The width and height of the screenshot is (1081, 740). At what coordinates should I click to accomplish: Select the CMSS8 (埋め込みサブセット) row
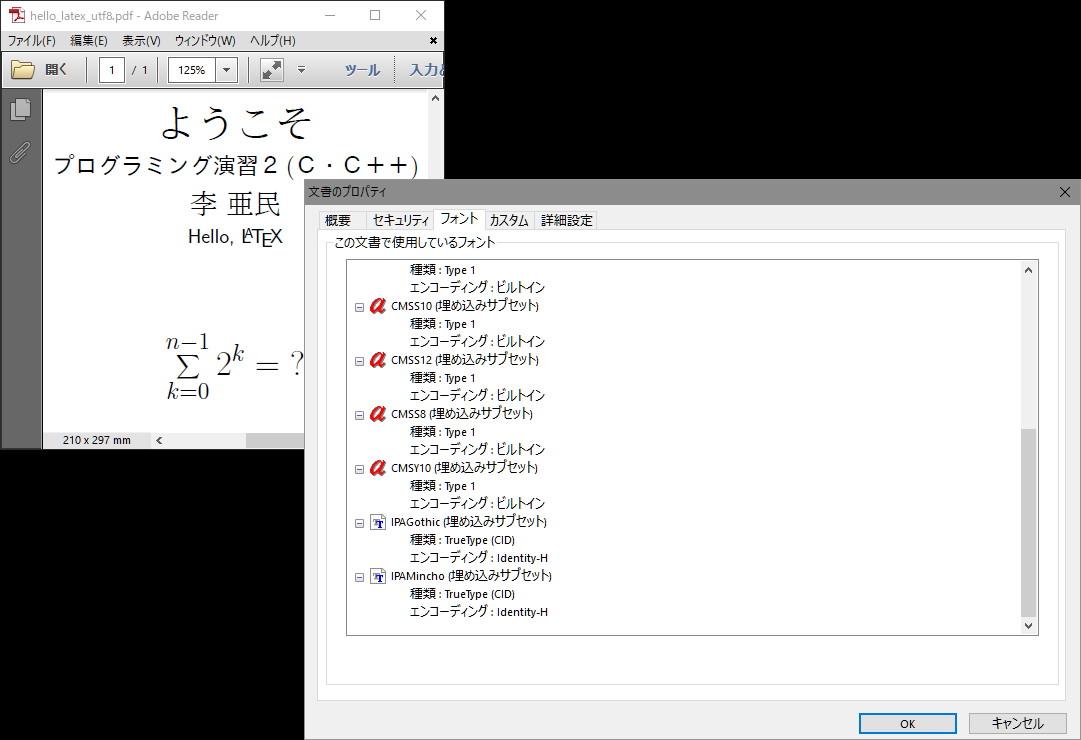coord(462,414)
